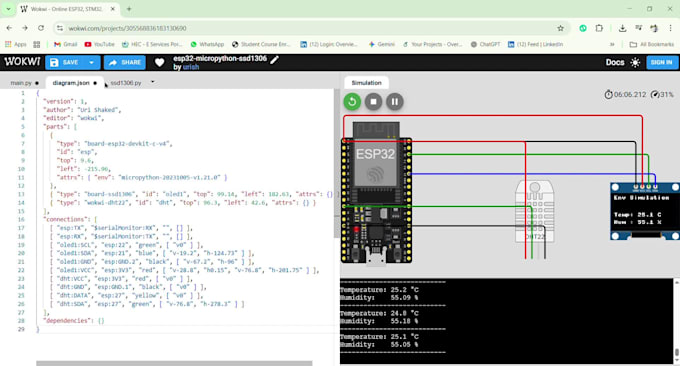Like the project with heart icon

pyautogui.click(x=159, y=62)
